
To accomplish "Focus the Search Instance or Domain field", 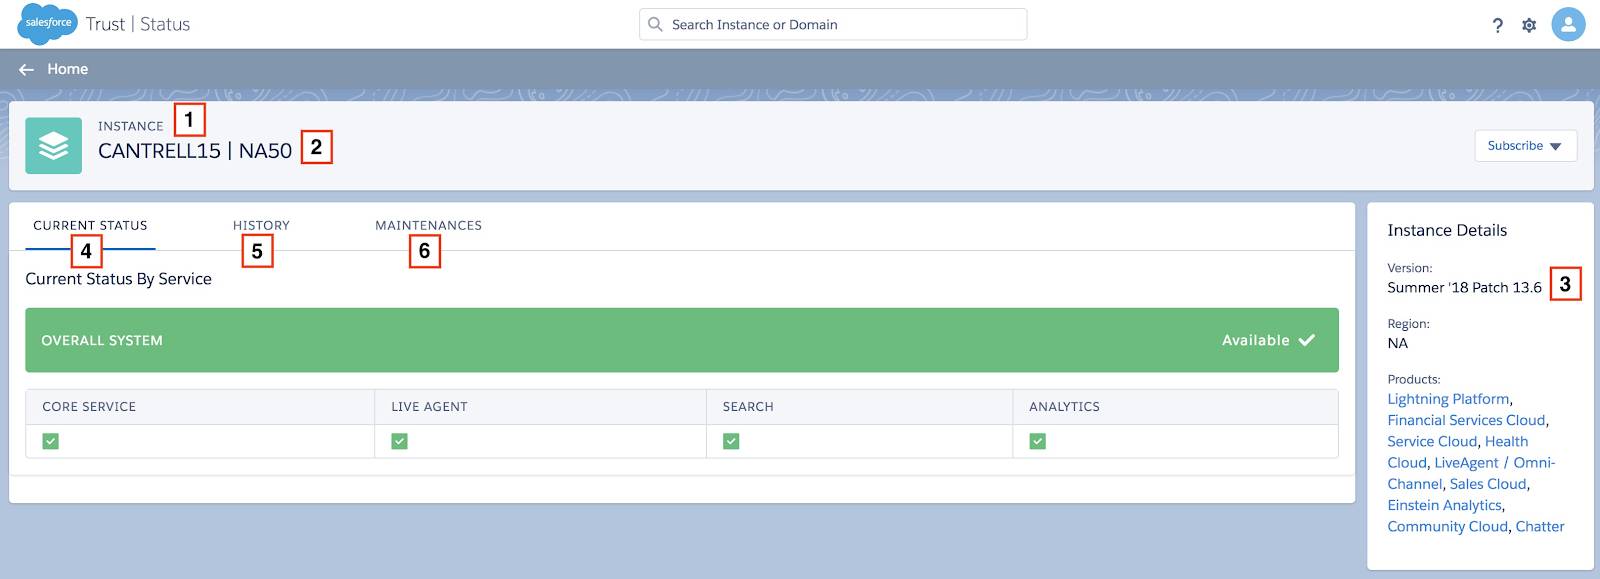I will pyautogui.click(x=833, y=24).
